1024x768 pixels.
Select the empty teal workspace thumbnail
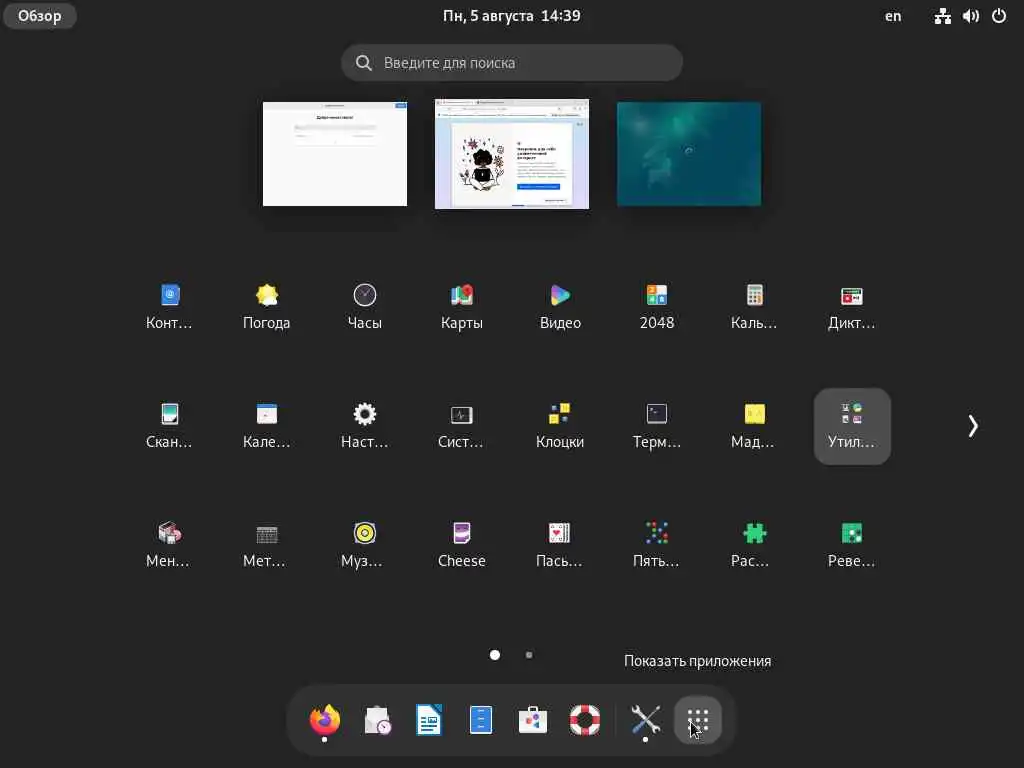tap(689, 154)
